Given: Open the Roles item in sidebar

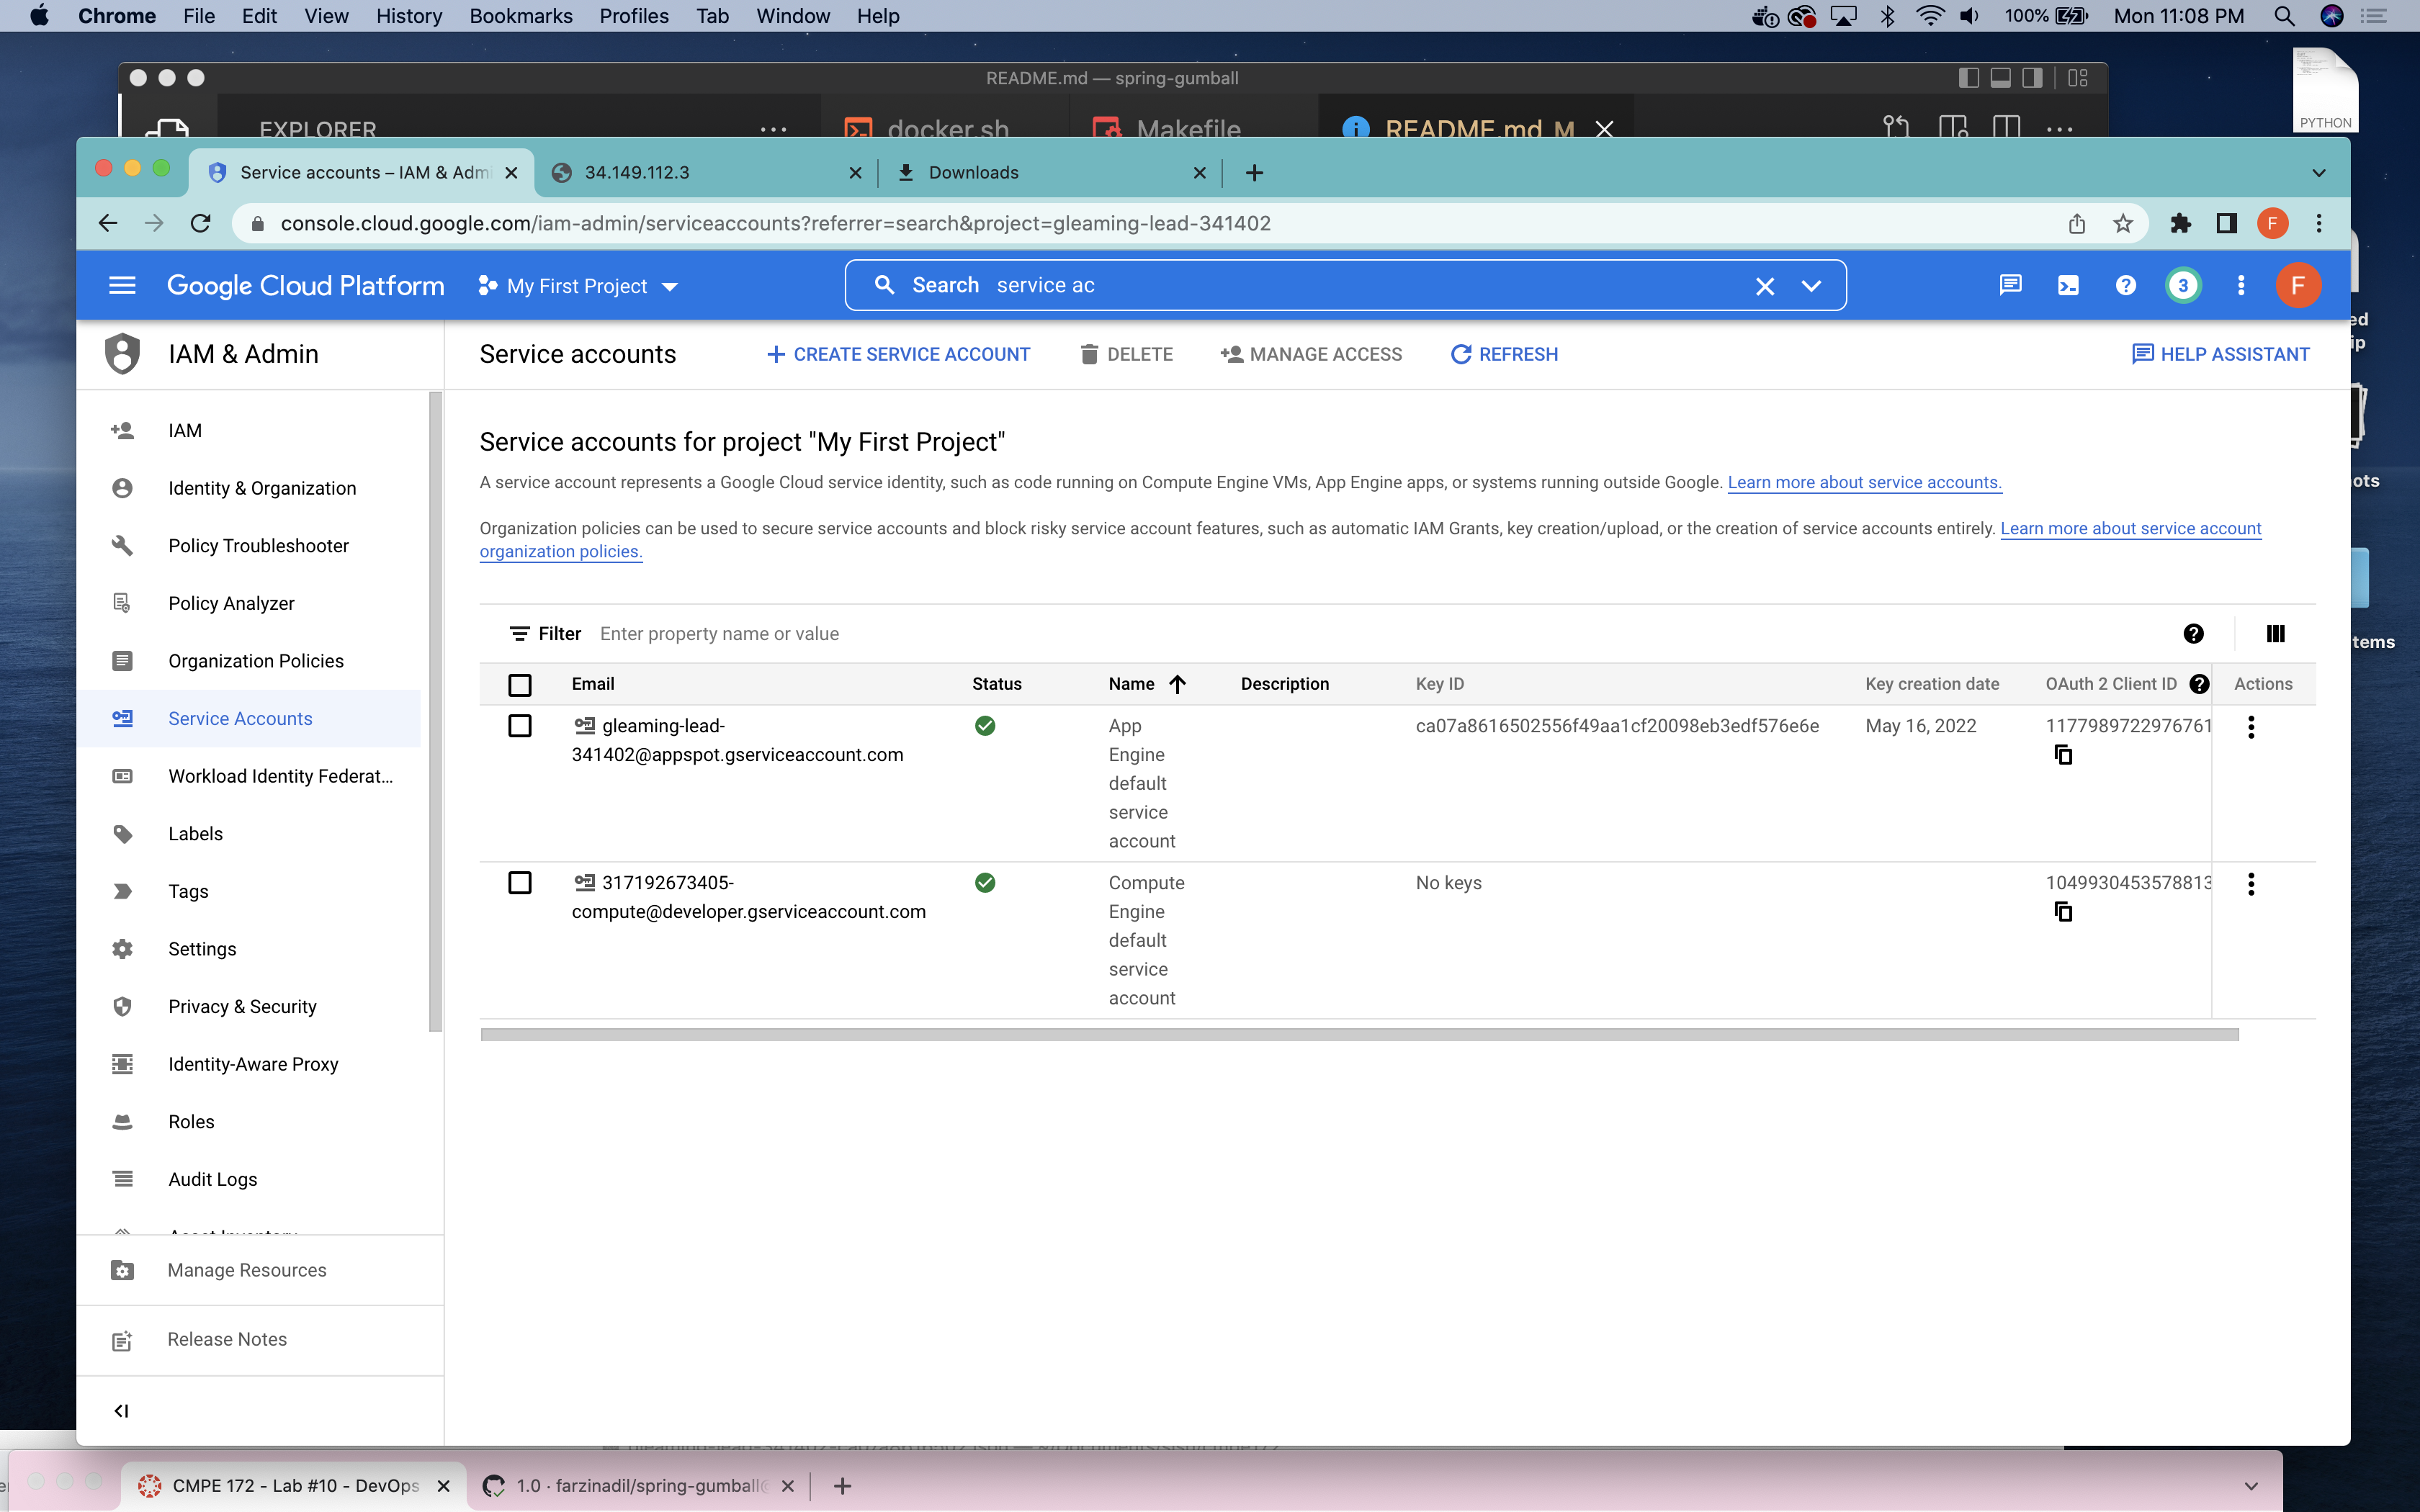Looking at the screenshot, I should 191,1122.
